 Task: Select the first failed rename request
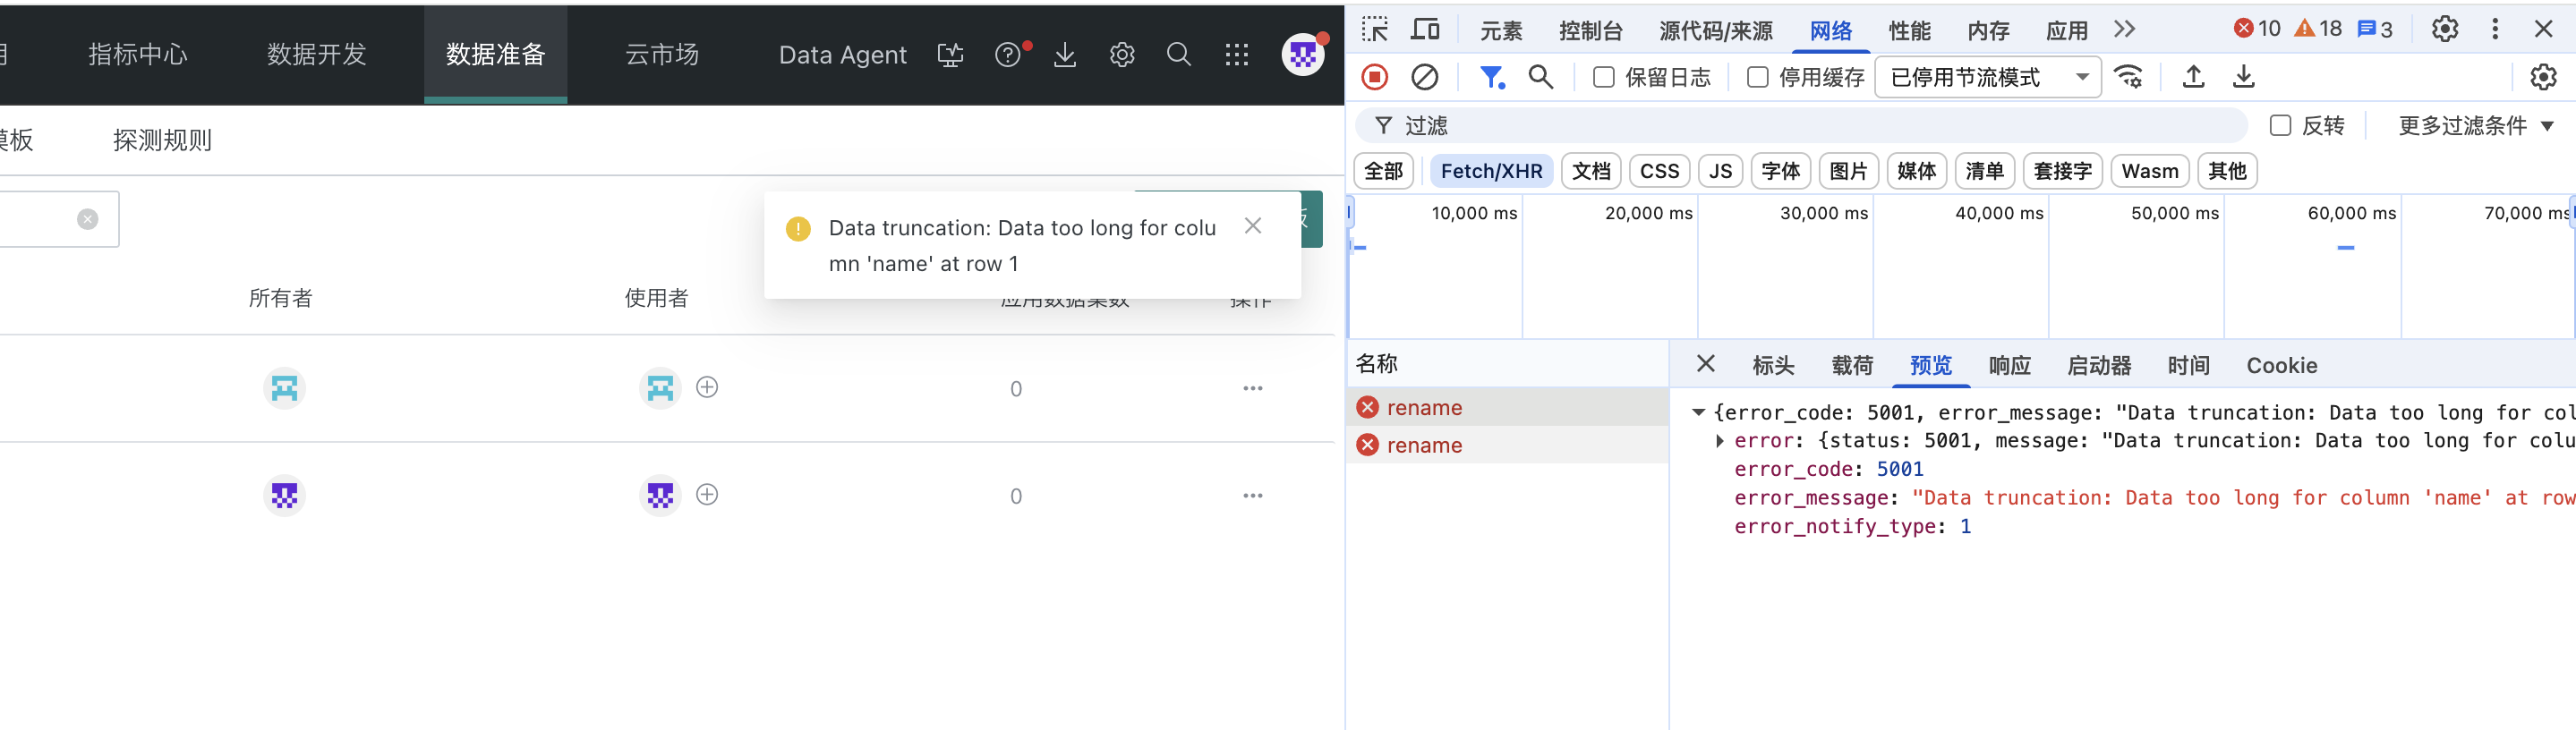tap(1507, 407)
